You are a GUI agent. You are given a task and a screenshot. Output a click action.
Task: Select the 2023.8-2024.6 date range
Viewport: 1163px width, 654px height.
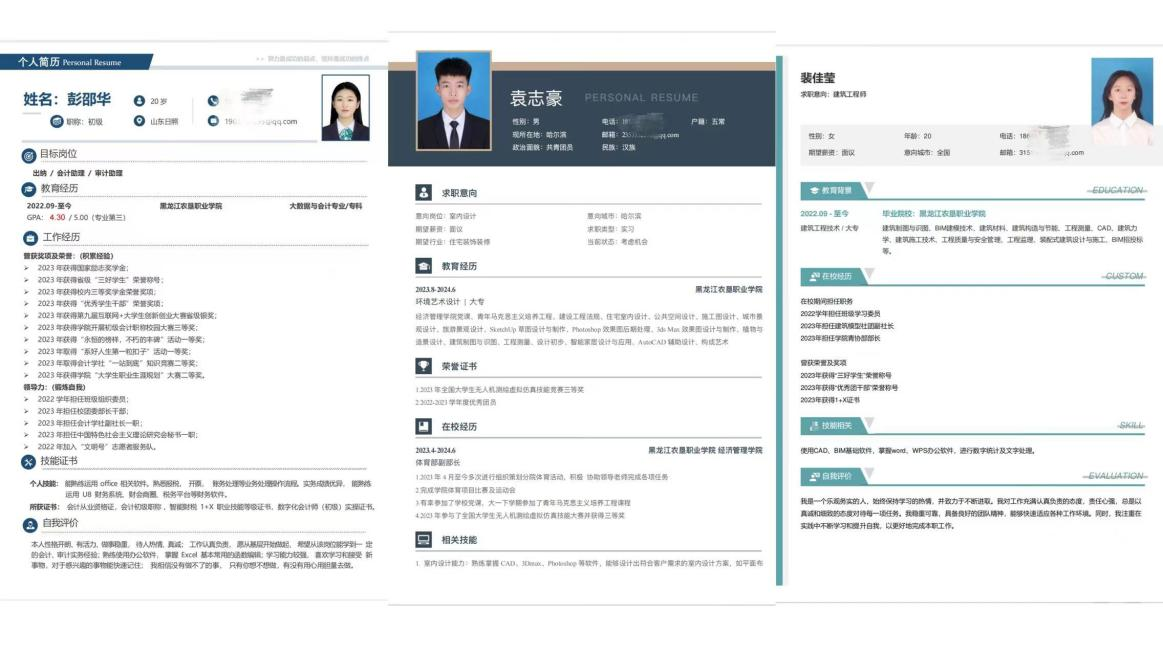click(435, 290)
